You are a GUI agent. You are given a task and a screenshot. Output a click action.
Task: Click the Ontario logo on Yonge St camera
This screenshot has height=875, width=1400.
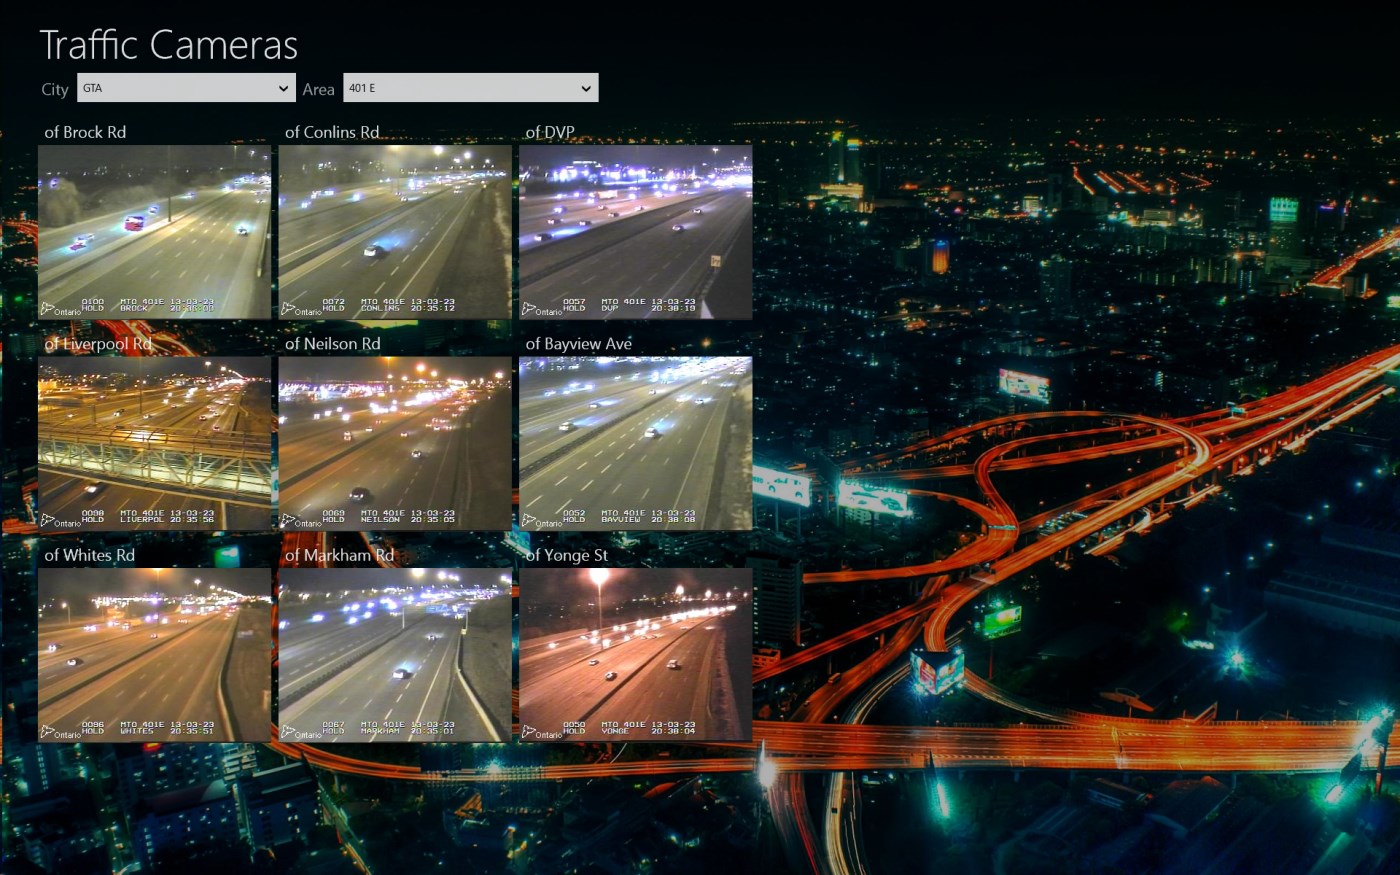542,733
